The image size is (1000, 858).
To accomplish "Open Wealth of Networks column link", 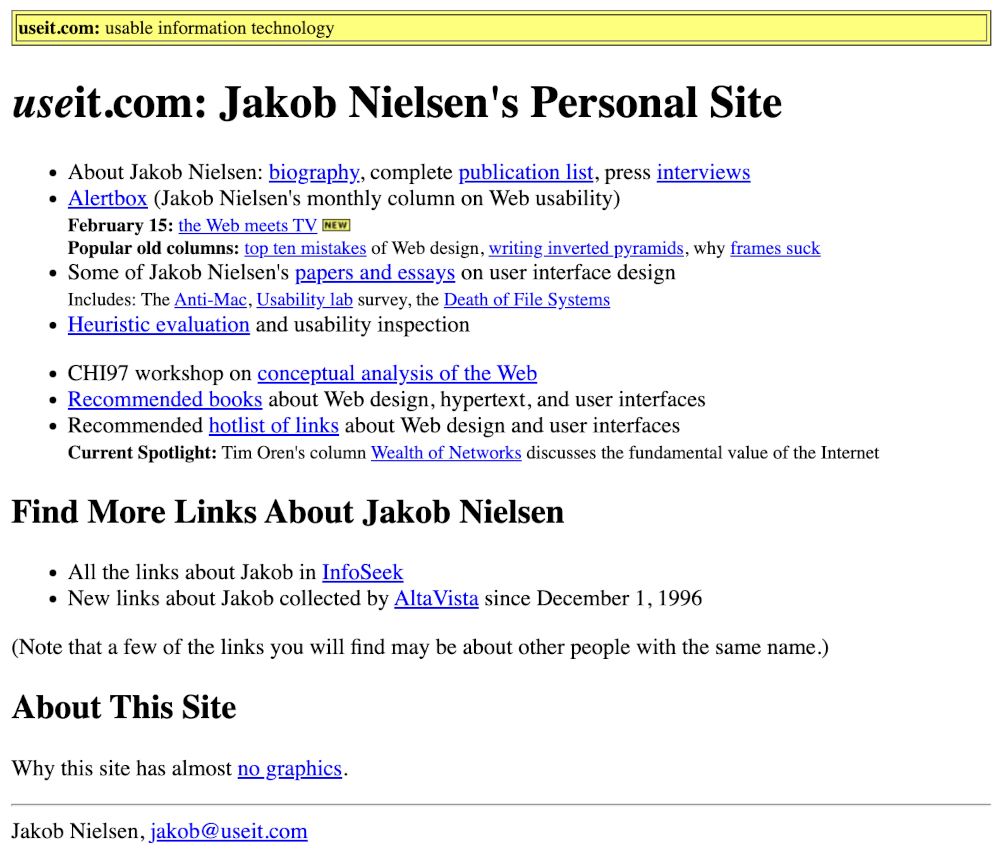I will pyautogui.click(x=446, y=453).
